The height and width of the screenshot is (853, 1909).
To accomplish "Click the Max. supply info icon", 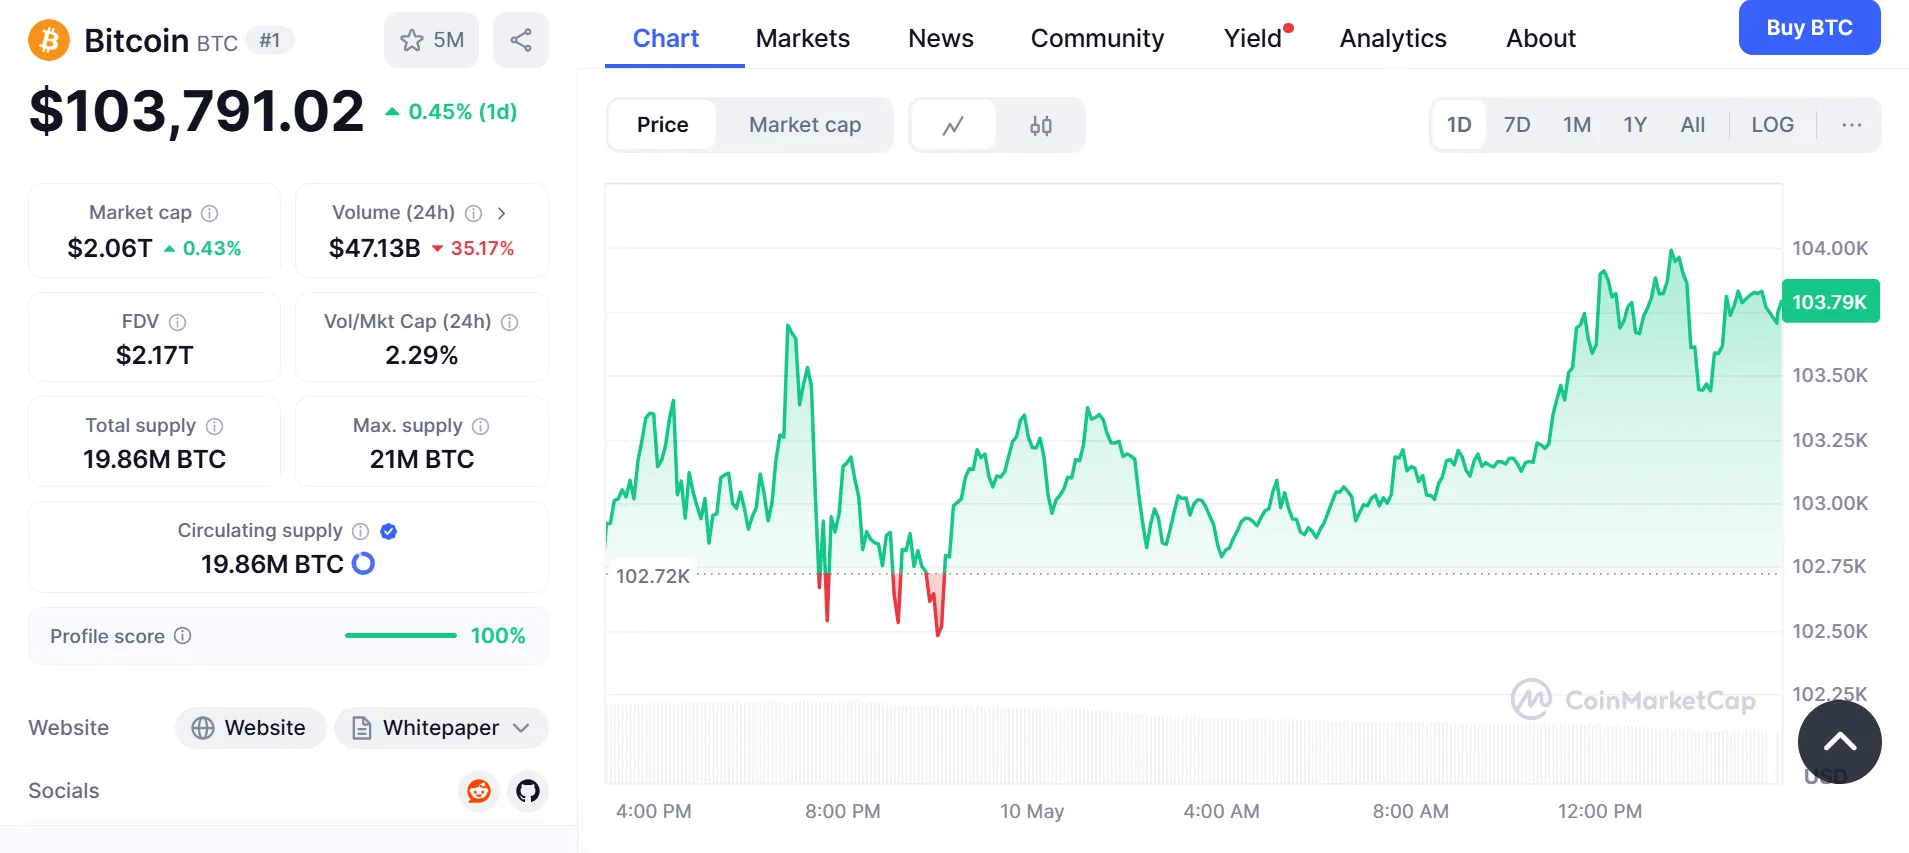I will 480,426.
